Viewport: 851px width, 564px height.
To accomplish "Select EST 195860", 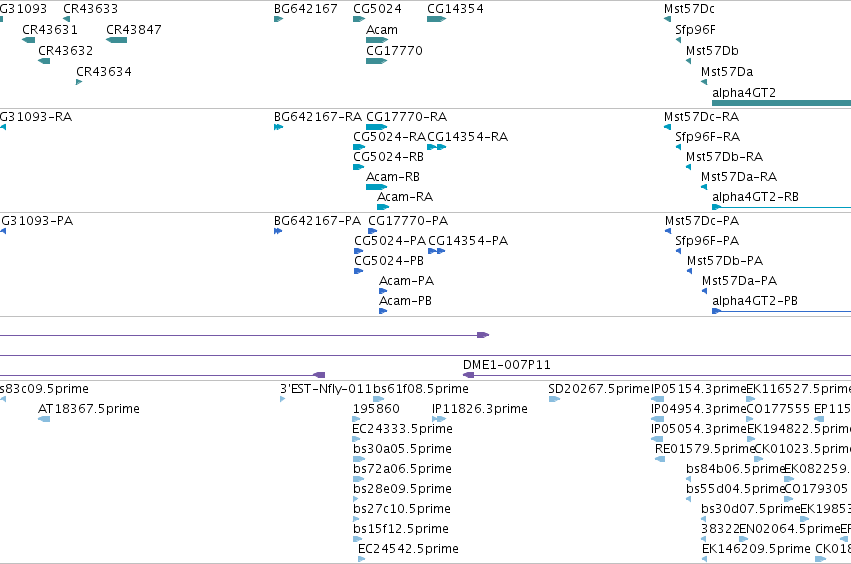I will pos(376,409).
